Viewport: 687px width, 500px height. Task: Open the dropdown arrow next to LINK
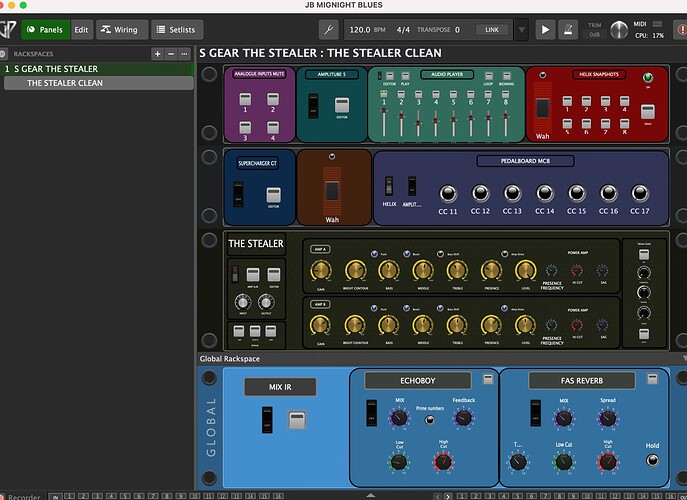coord(521,30)
